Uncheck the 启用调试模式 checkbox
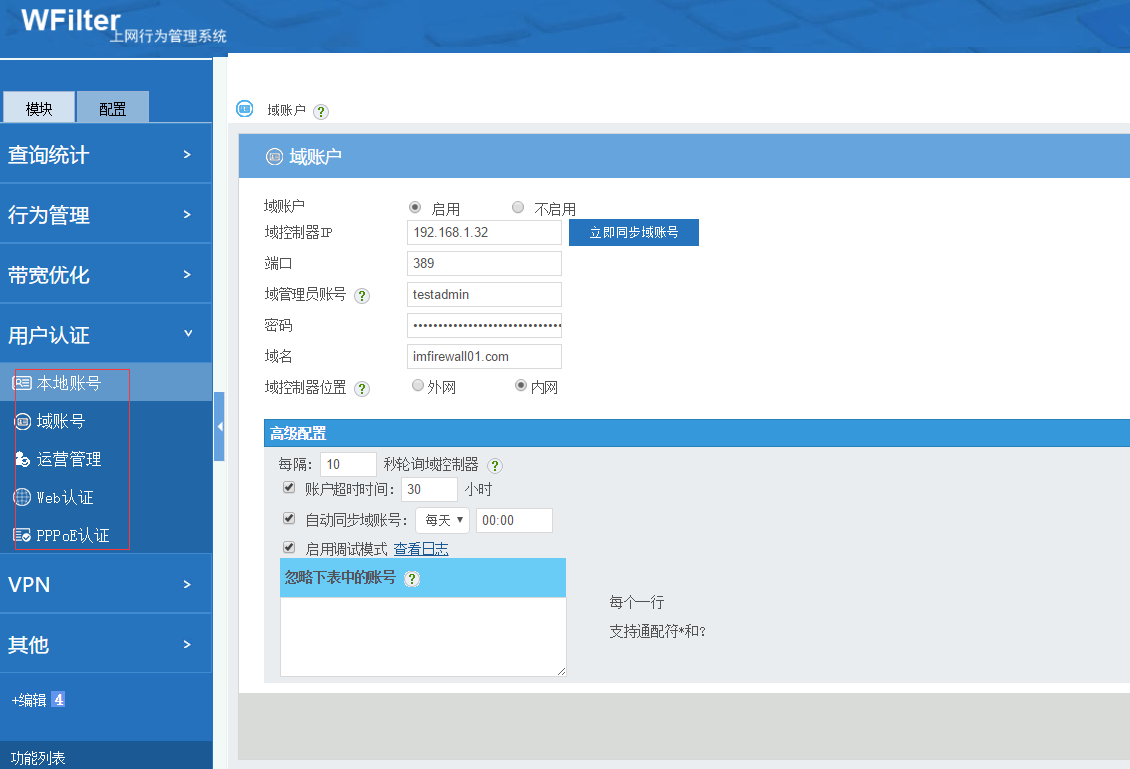The height and width of the screenshot is (769, 1130). coord(289,548)
